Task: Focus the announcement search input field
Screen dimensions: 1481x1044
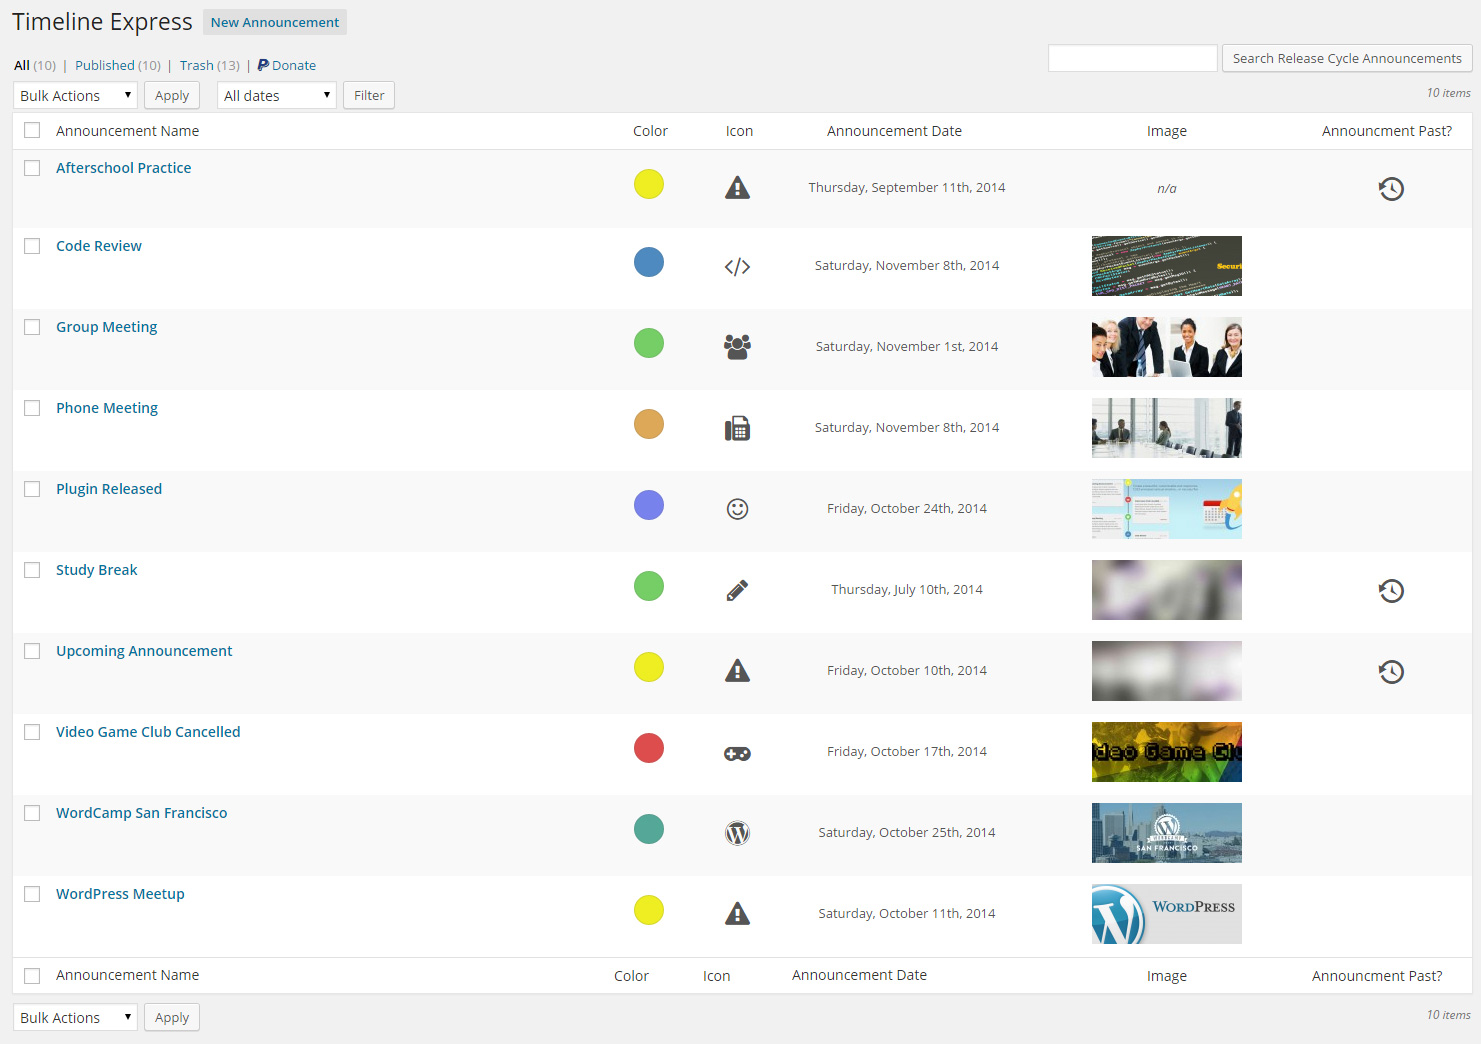Action: [x=1132, y=59]
